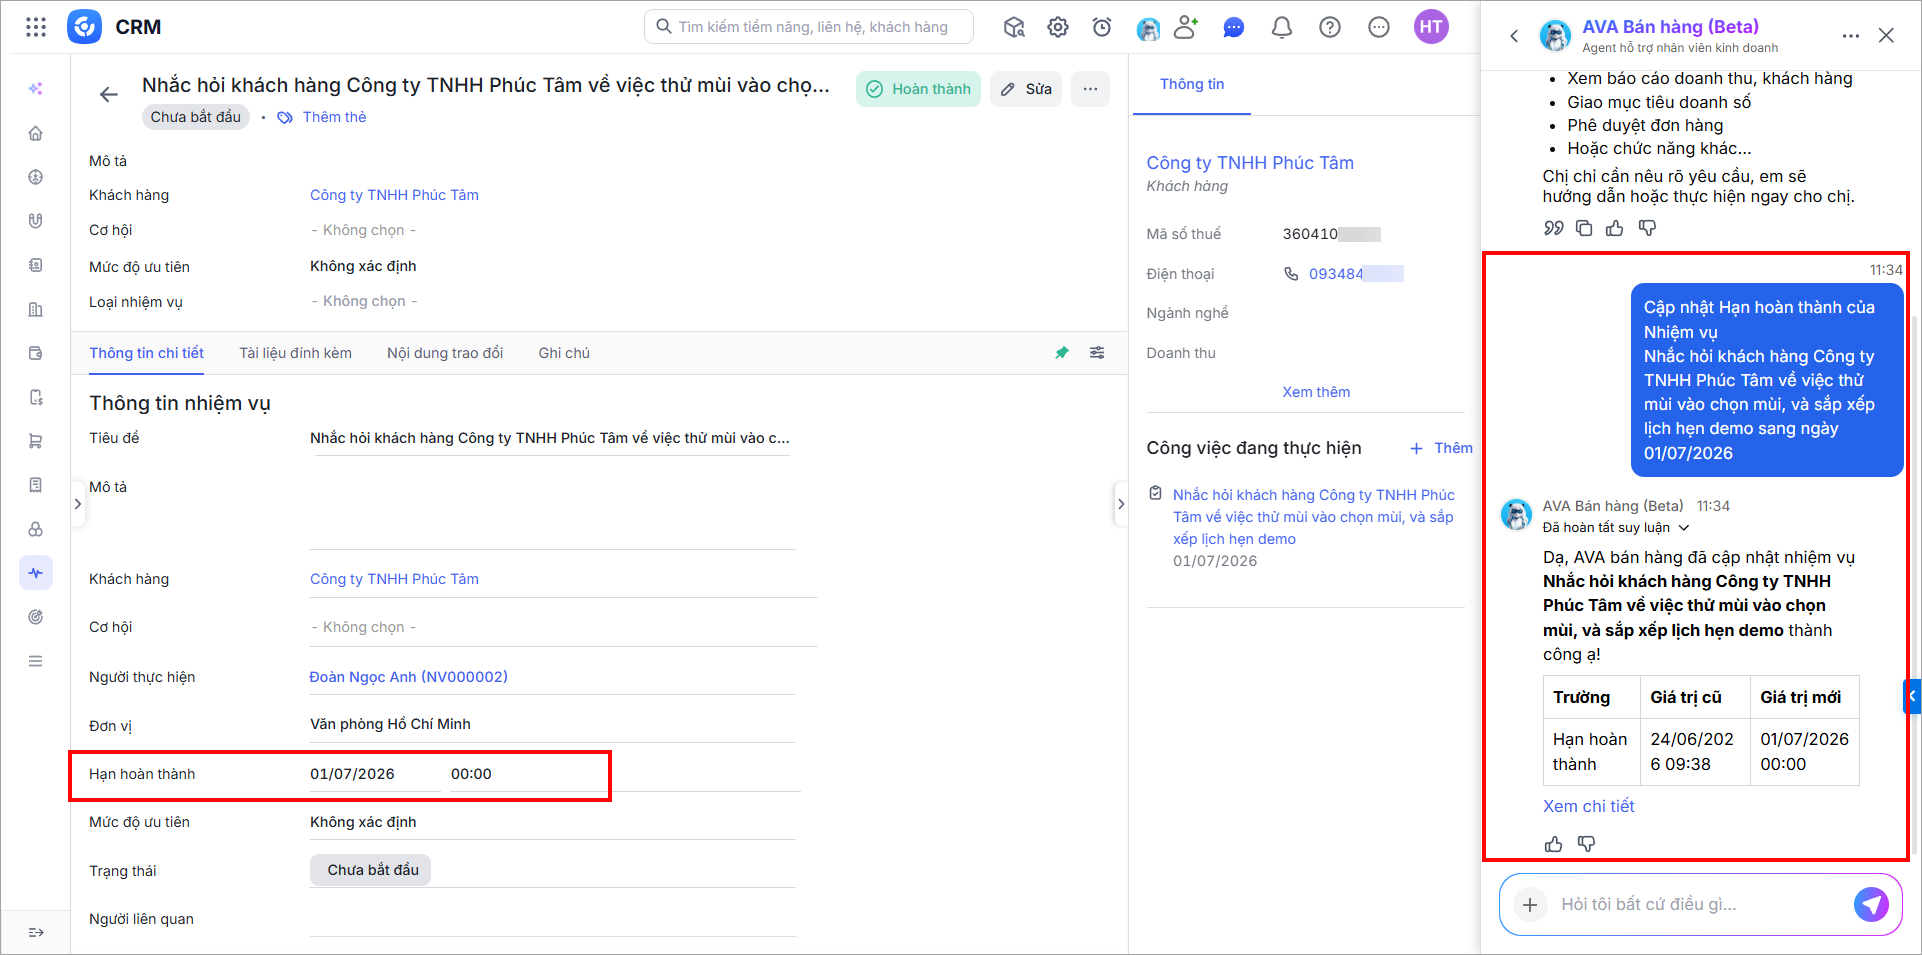Open the target goals sidebar icon
This screenshot has width=1922, height=955.
36,617
